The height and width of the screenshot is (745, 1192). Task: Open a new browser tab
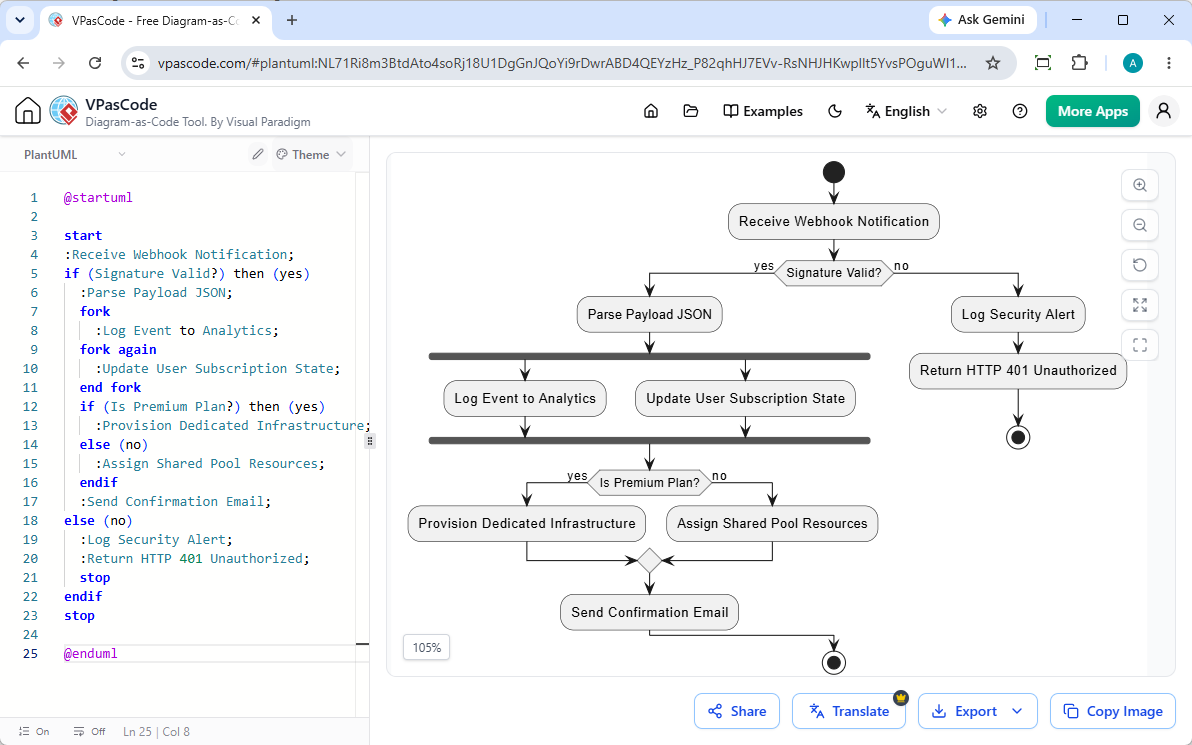(292, 21)
